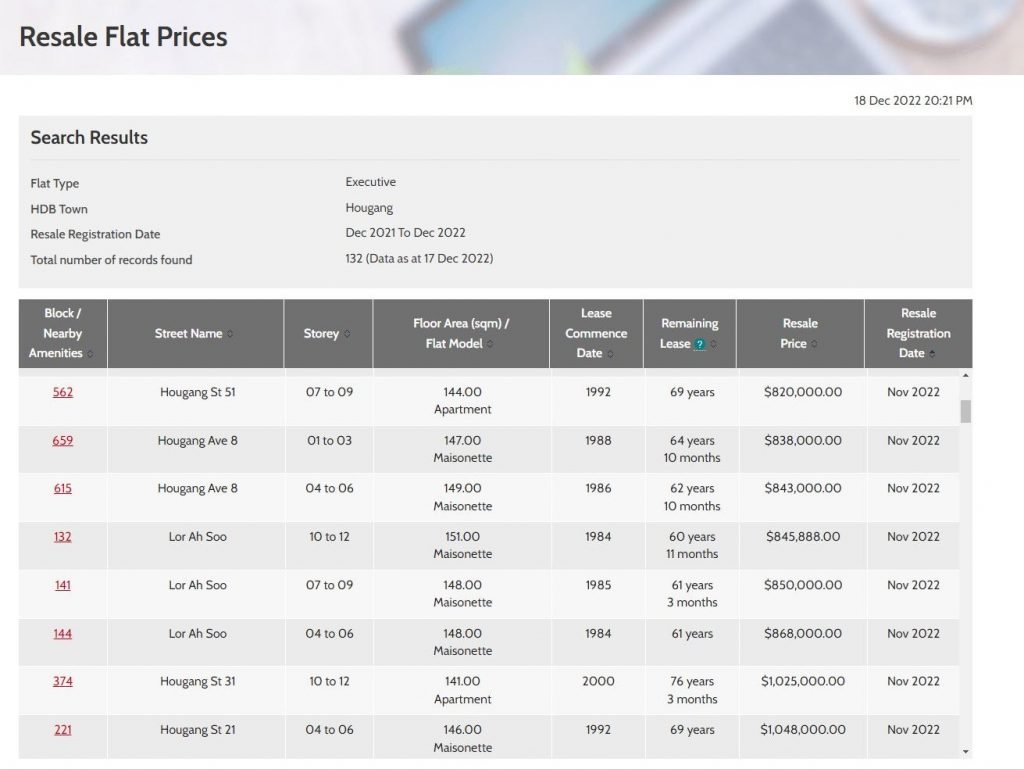This screenshot has width=1024, height=769.
Task: Grab the results table scrollbar thumb
Action: point(965,411)
